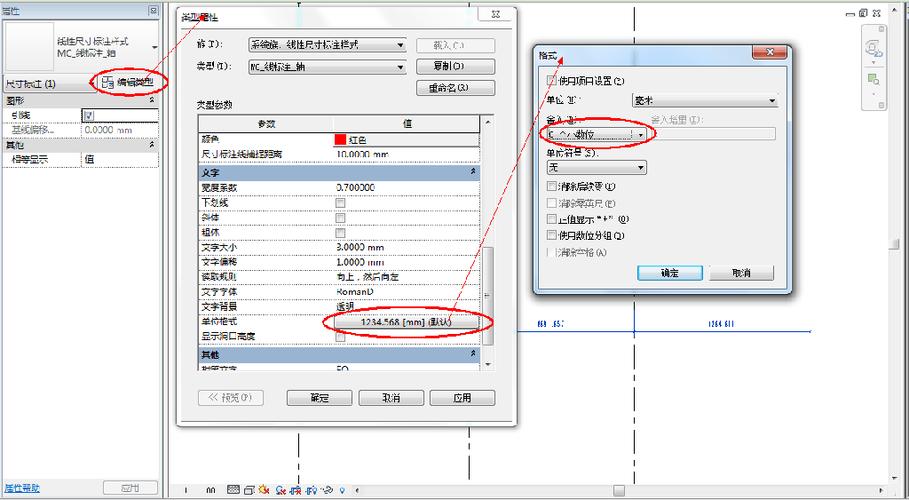The image size is (909, 500).
Task: Toggle the 引线 (leader) checkbox in Properties
Action: click(x=88, y=116)
